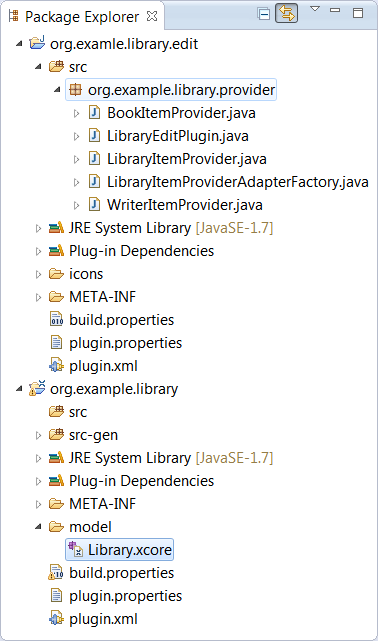Click the WriterItemProvider.java file icon
Screen dimensions: 378x641
(94, 204)
